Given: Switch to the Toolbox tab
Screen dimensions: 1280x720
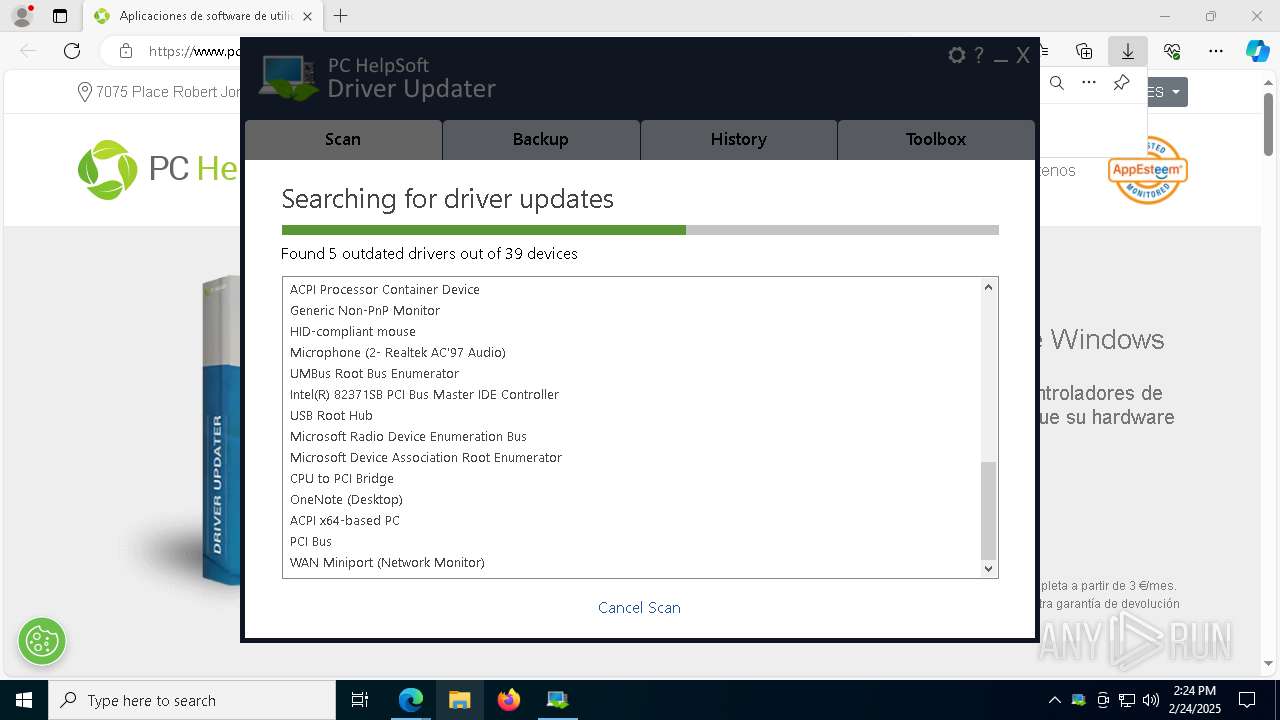Looking at the screenshot, I should (936, 140).
